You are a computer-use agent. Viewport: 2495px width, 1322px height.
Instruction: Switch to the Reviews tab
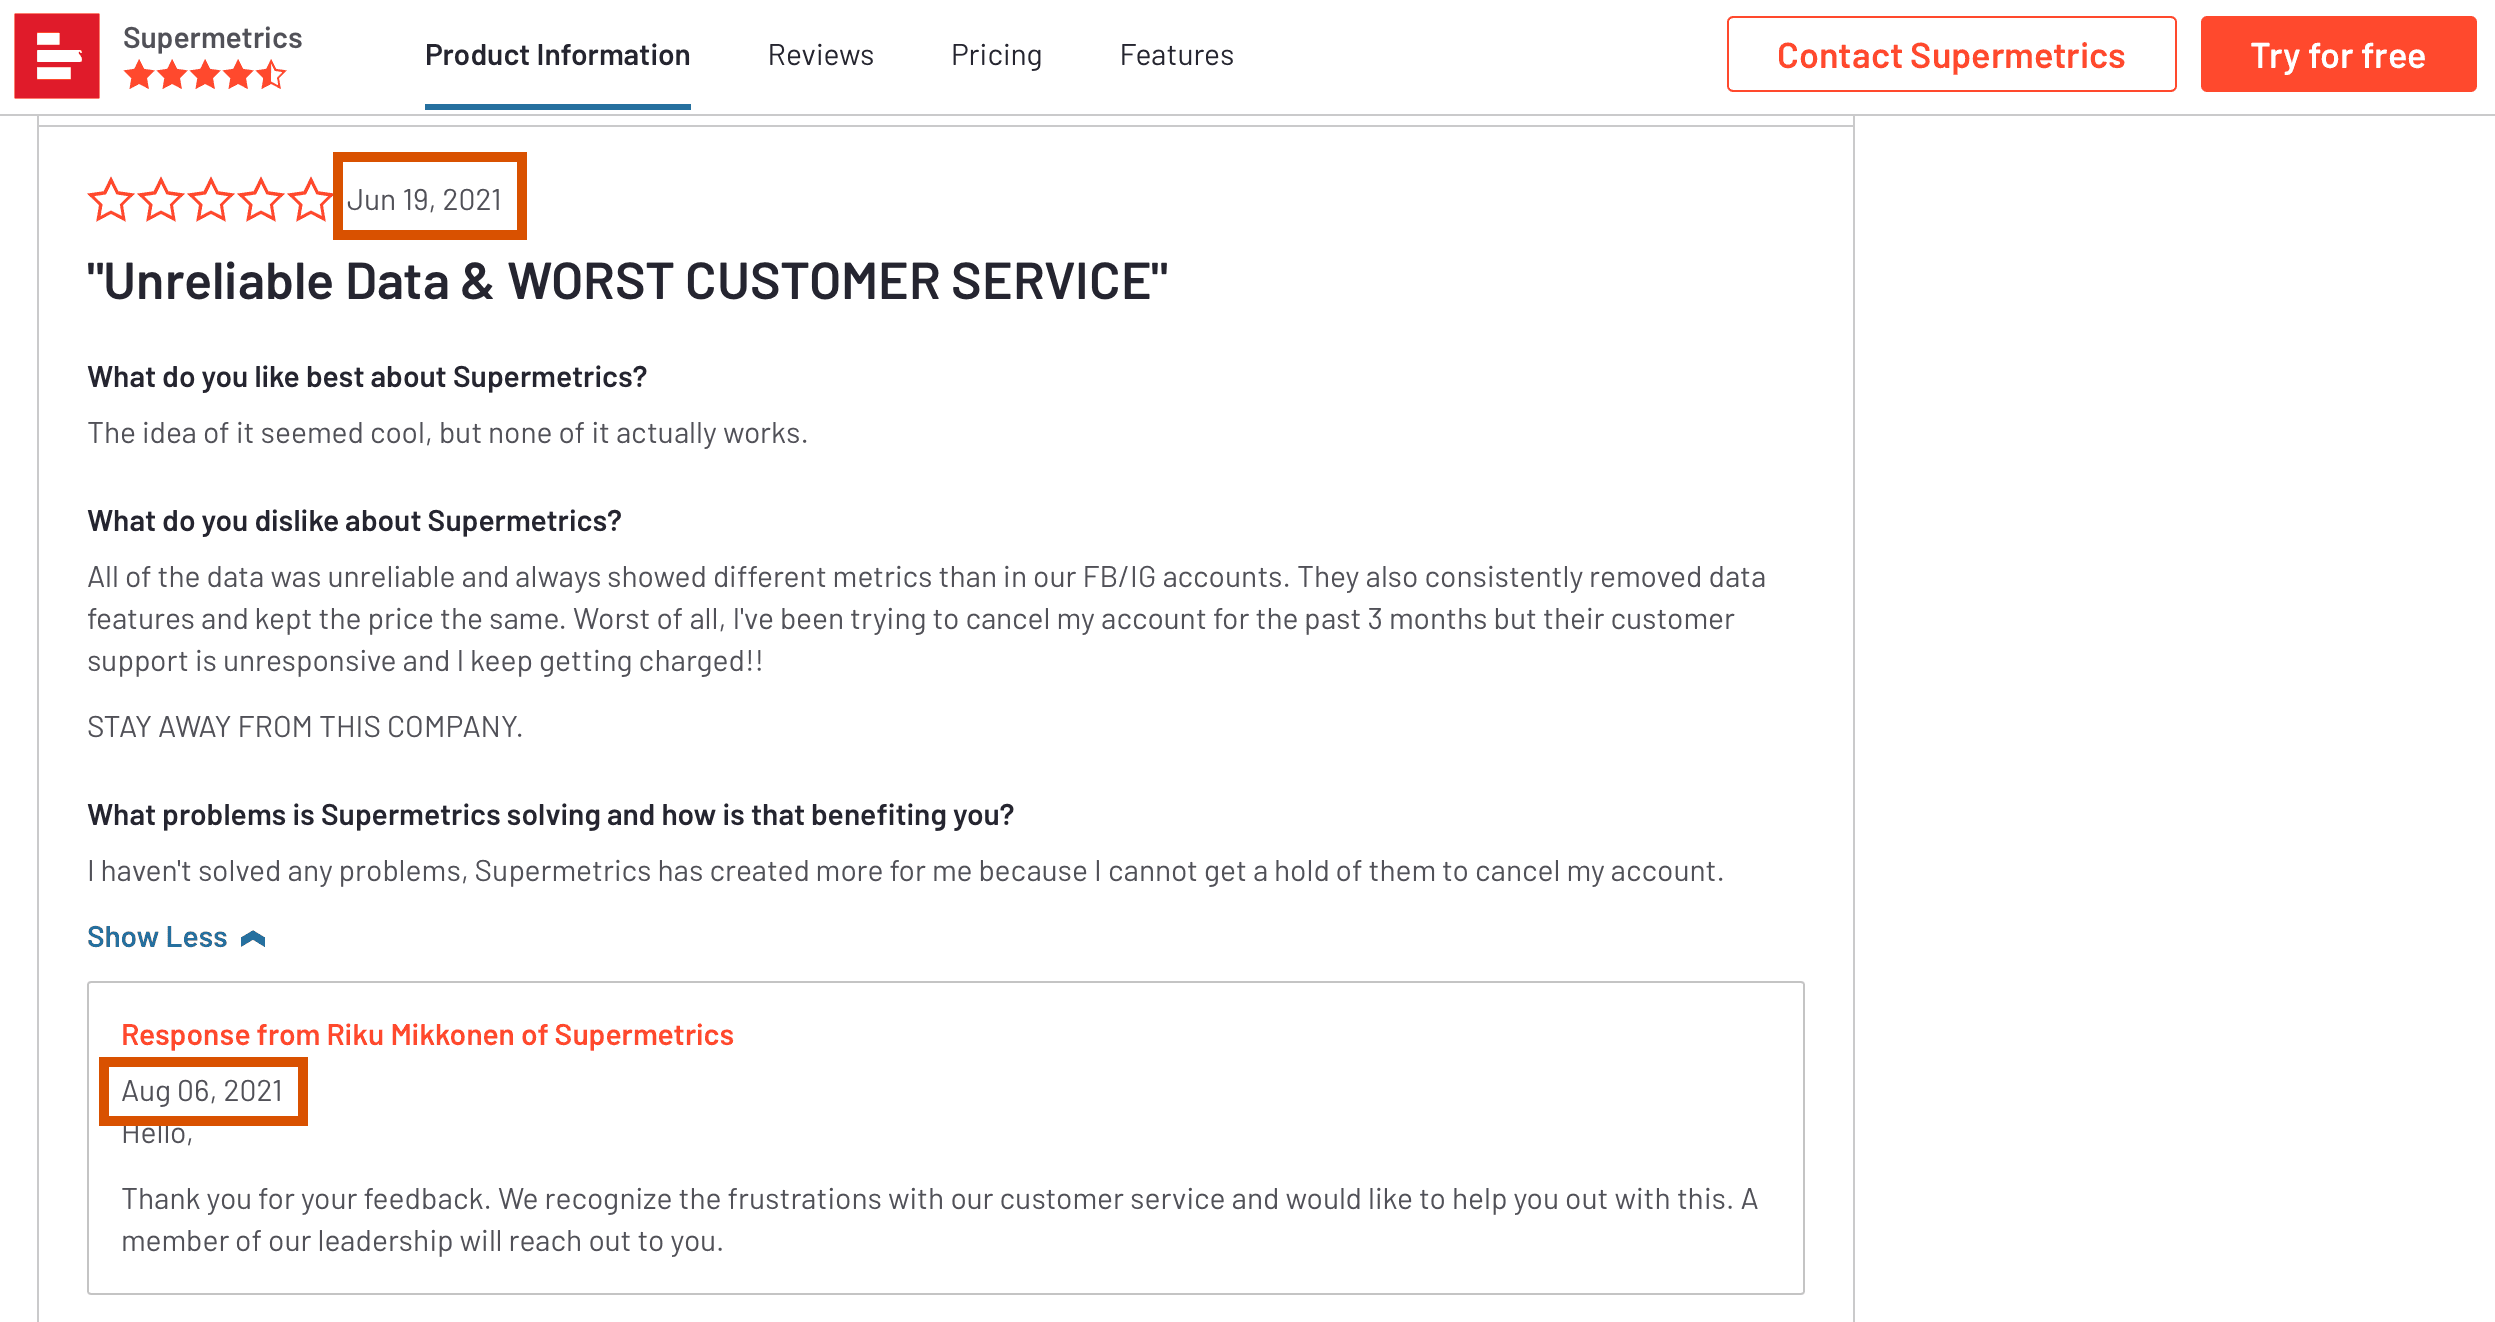[820, 55]
